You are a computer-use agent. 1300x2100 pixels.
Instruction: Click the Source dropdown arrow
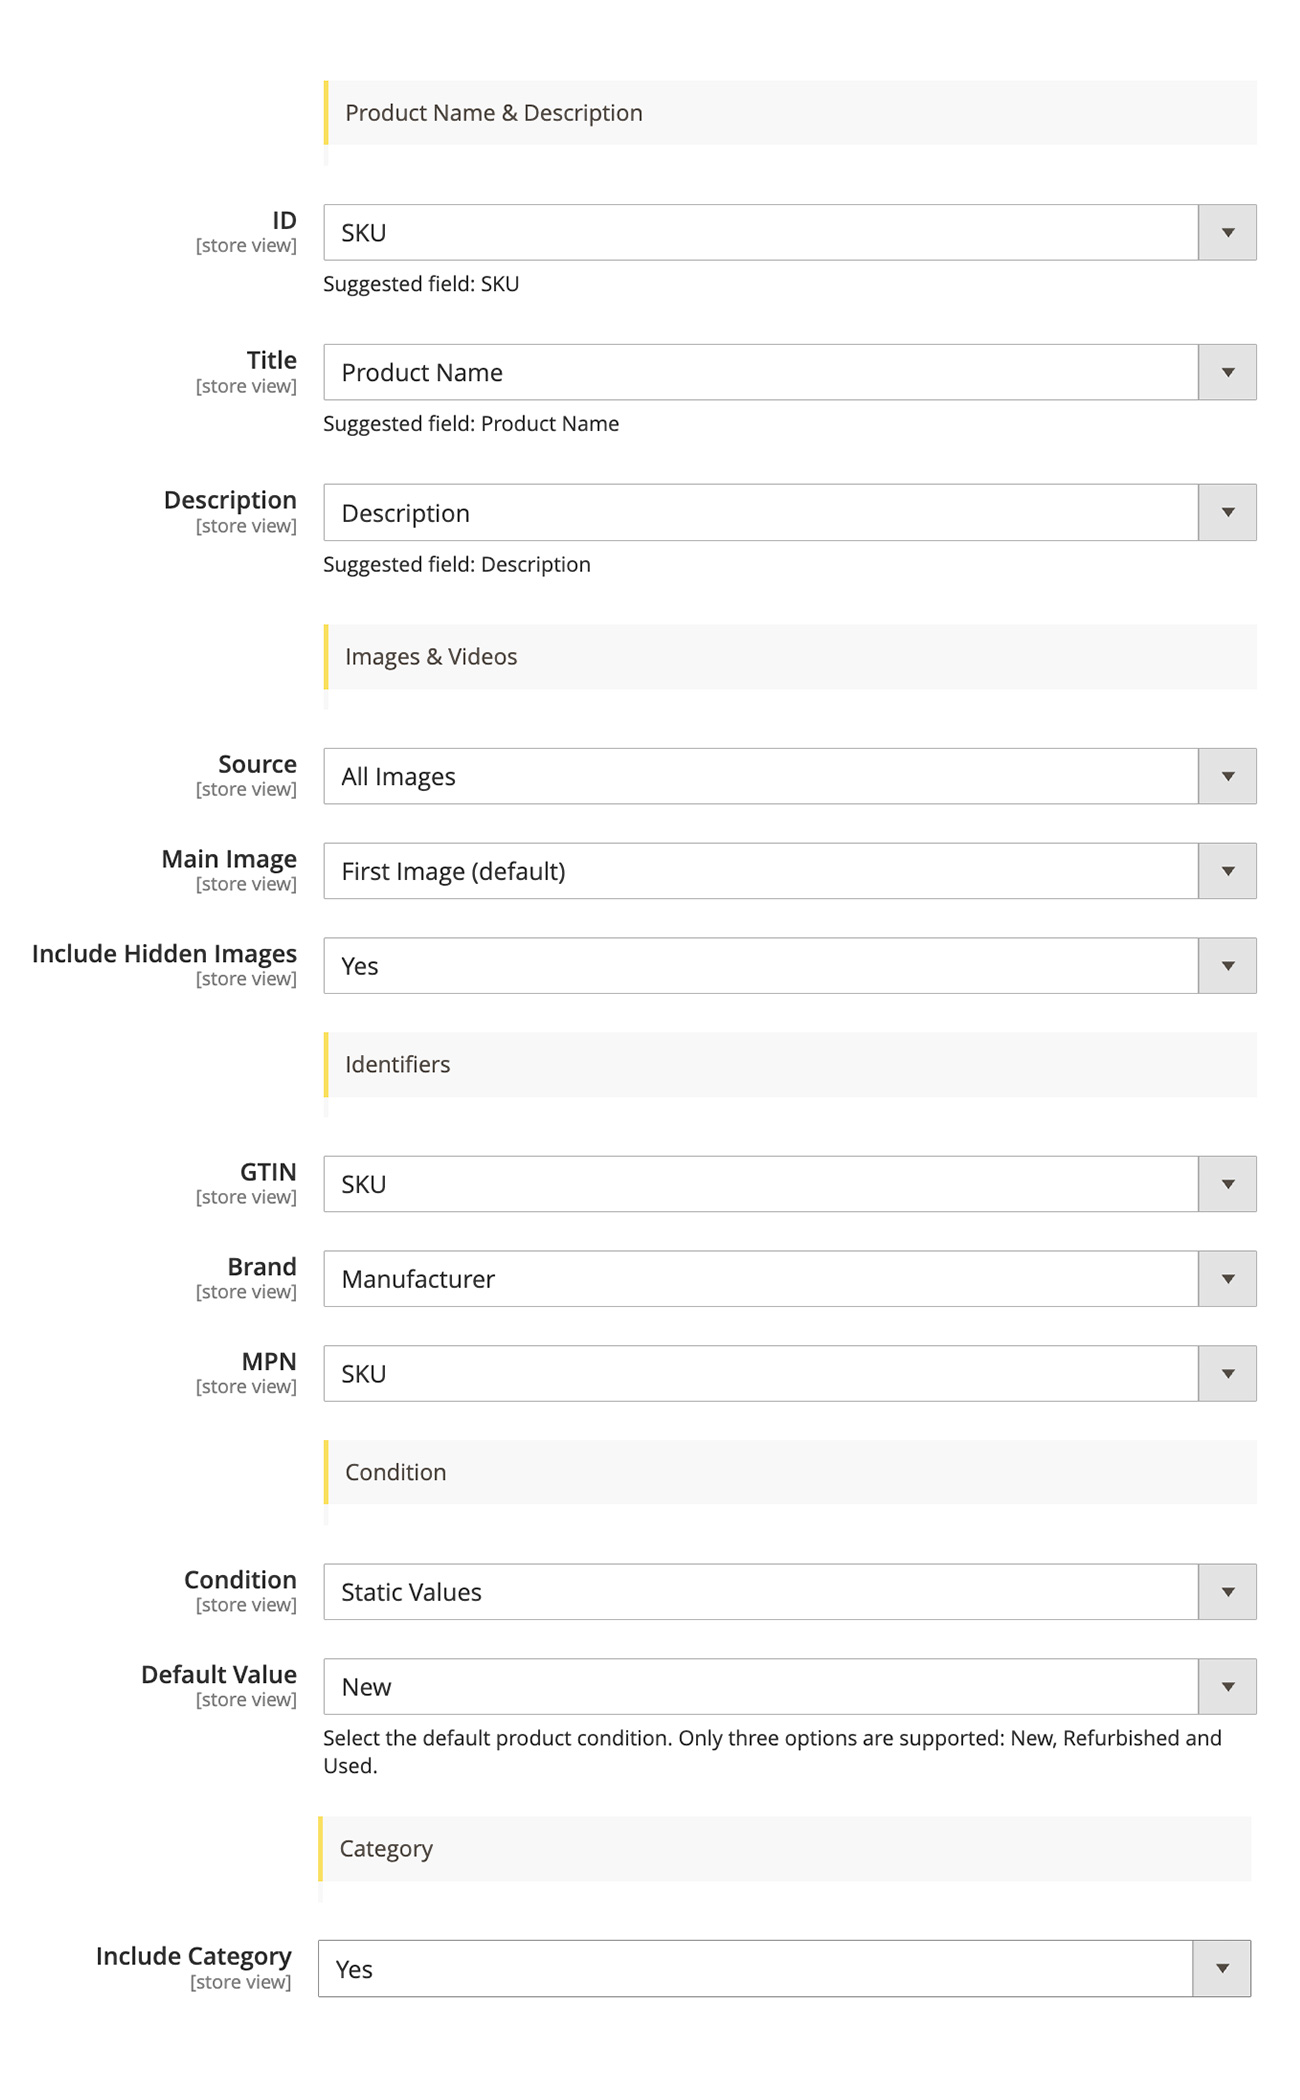pos(1227,777)
